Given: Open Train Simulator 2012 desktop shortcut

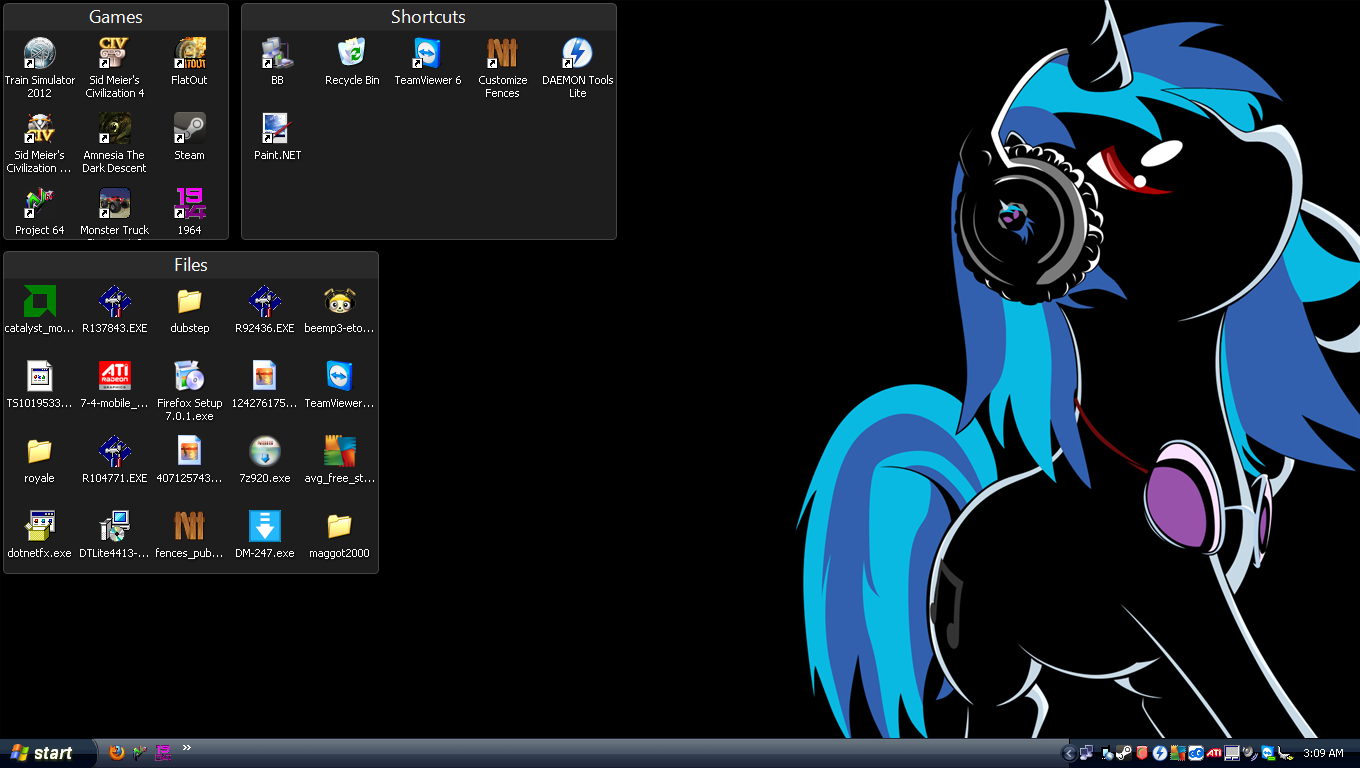Looking at the screenshot, I should coord(40,54).
